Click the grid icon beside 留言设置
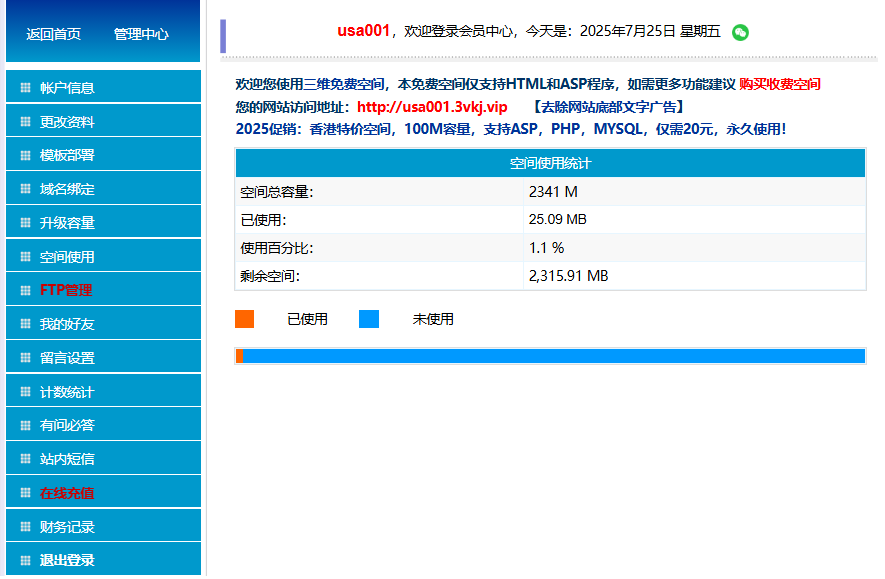Viewport: 885px width, 579px height. tap(25, 357)
